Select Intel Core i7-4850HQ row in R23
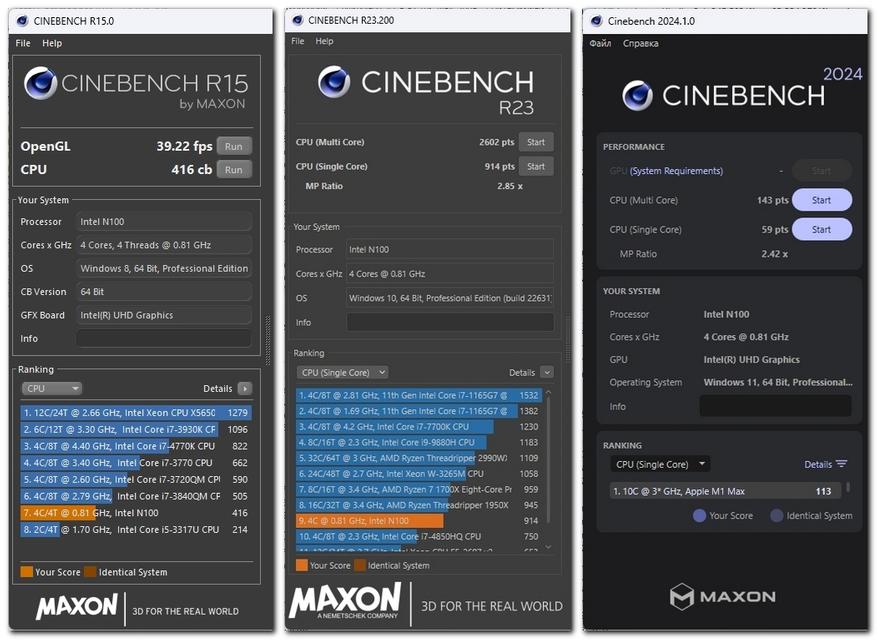This screenshot has height=640, width=877. pos(419,537)
